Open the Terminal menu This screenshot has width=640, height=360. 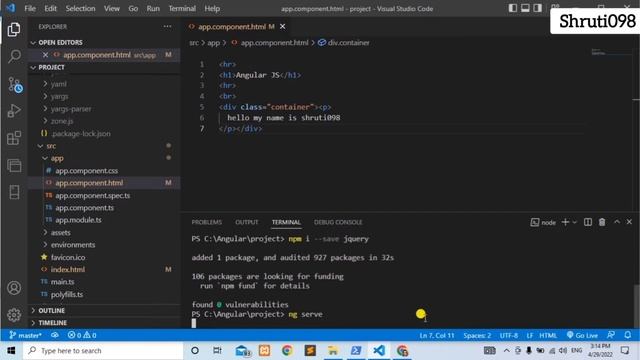182,8
